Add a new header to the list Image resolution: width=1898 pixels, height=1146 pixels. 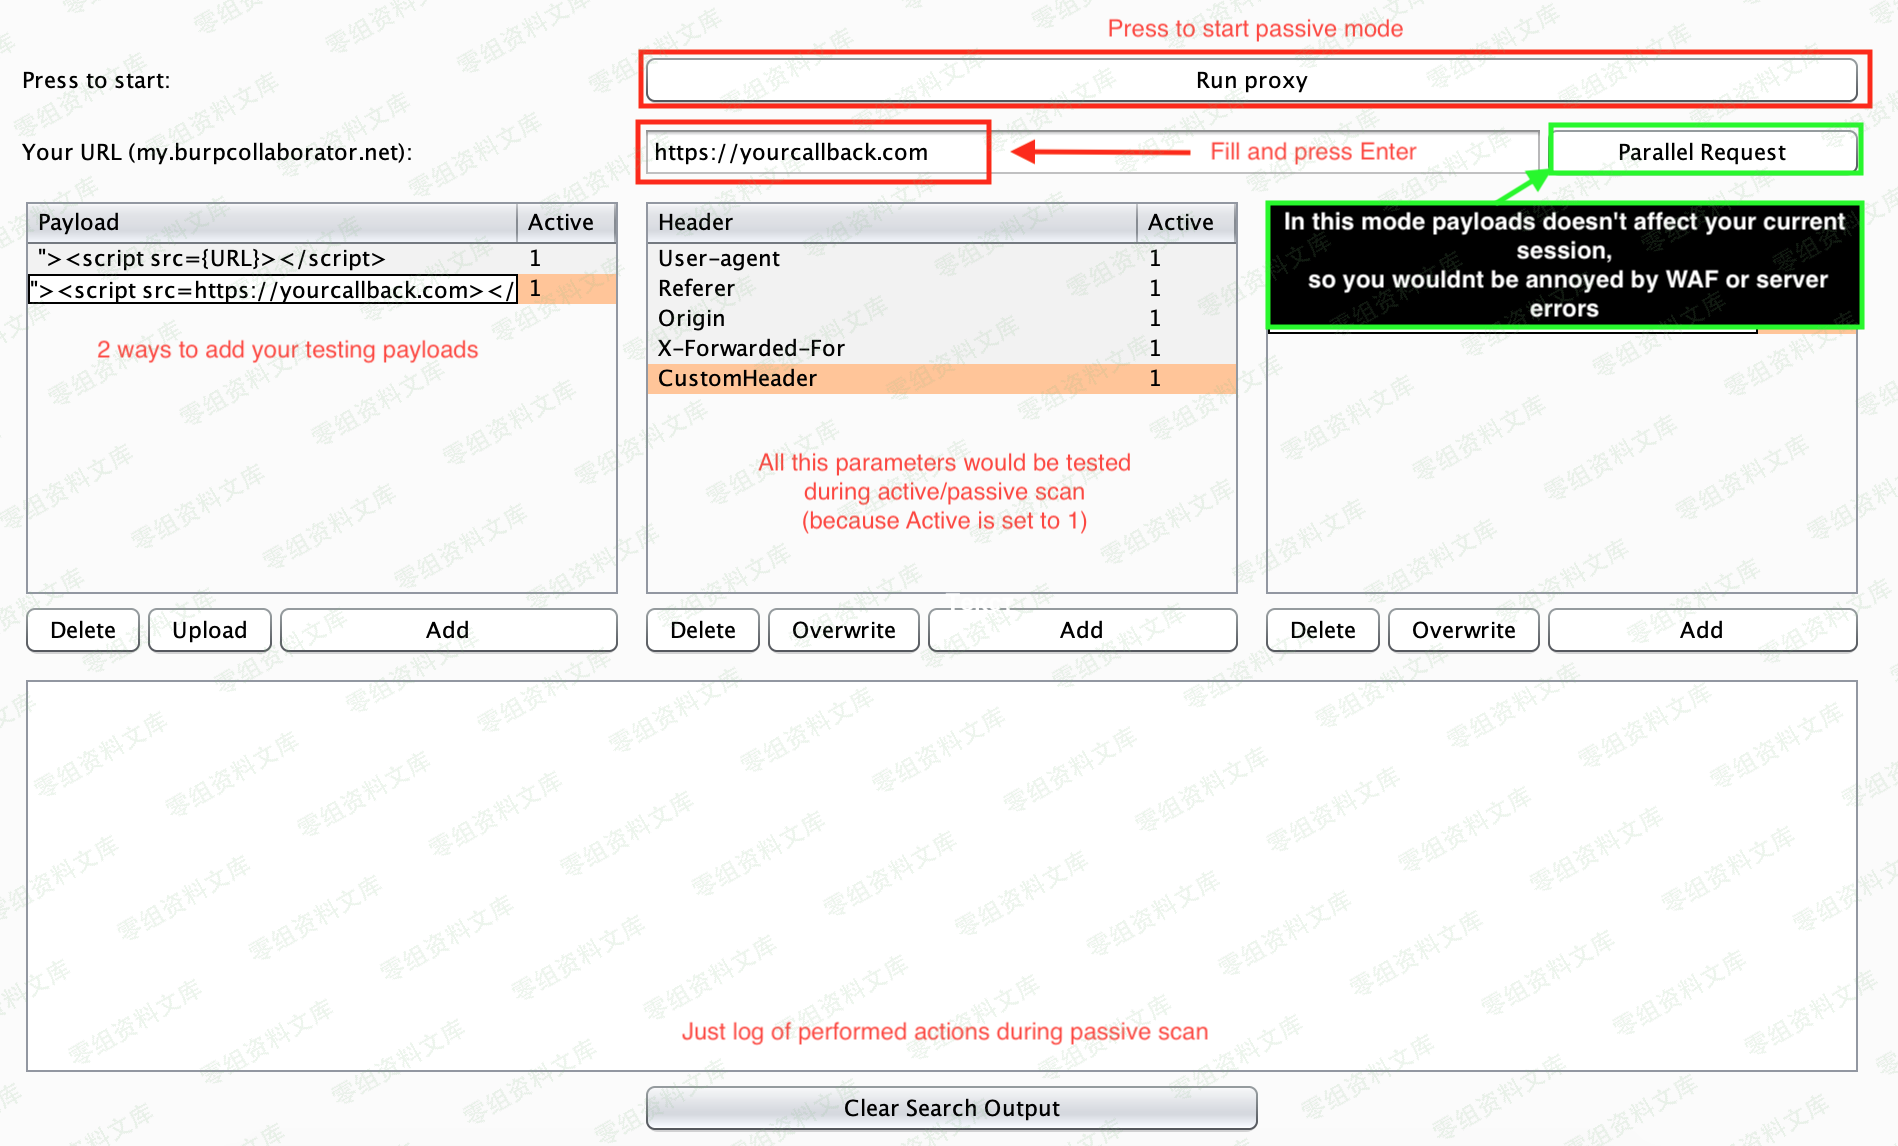click(1081, 630)
